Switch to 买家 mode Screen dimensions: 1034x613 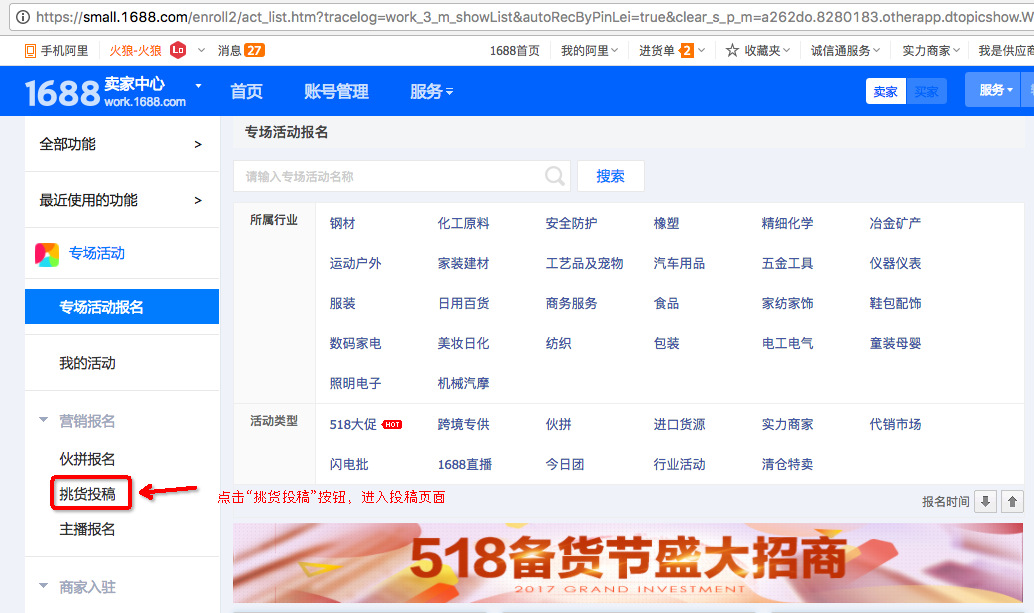pos(926,90)
